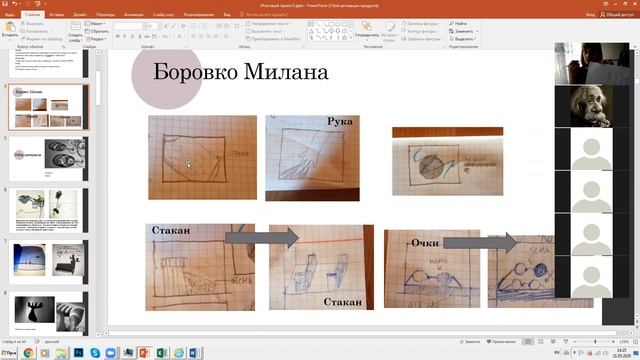Click the Einstein video participant tile
The image size is (640, 360).
pos(591,106)
